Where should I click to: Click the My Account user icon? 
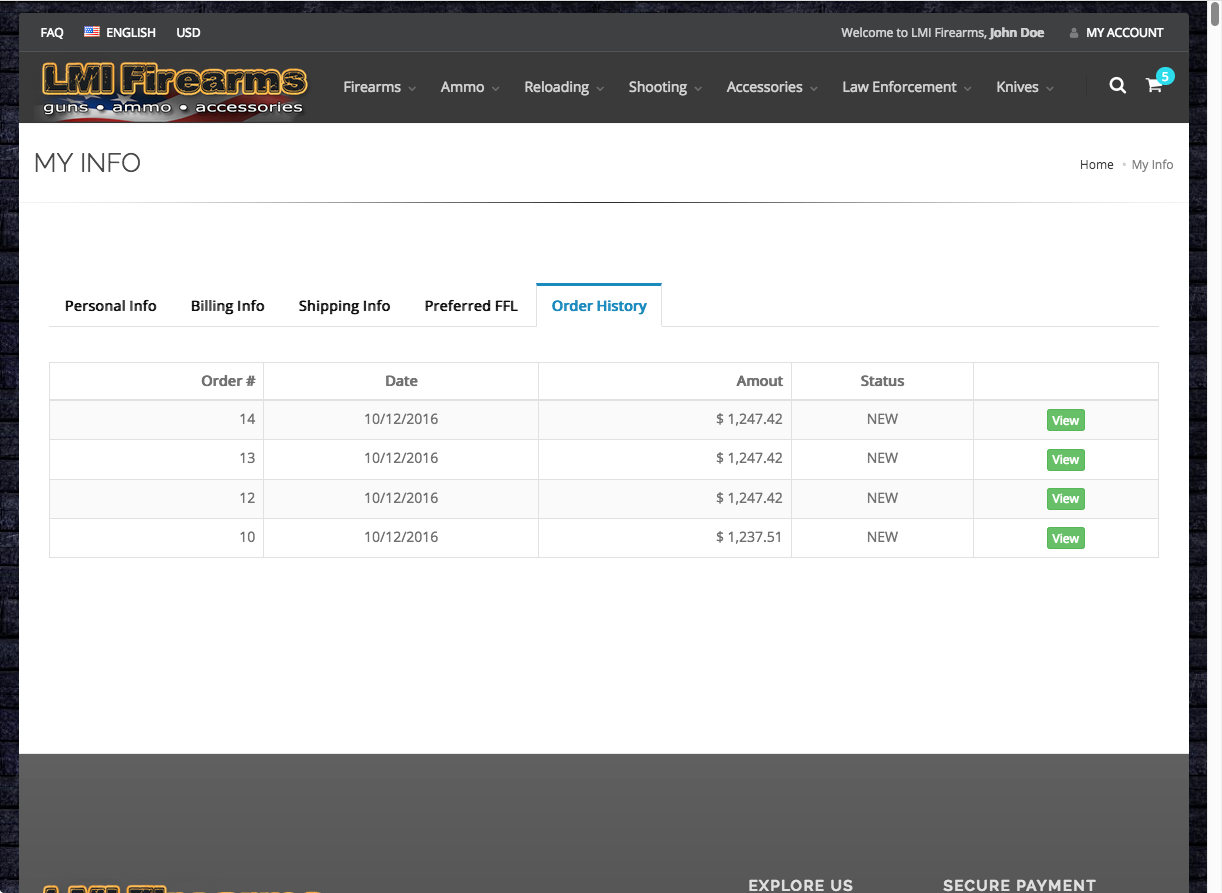tap(1074, 33)
